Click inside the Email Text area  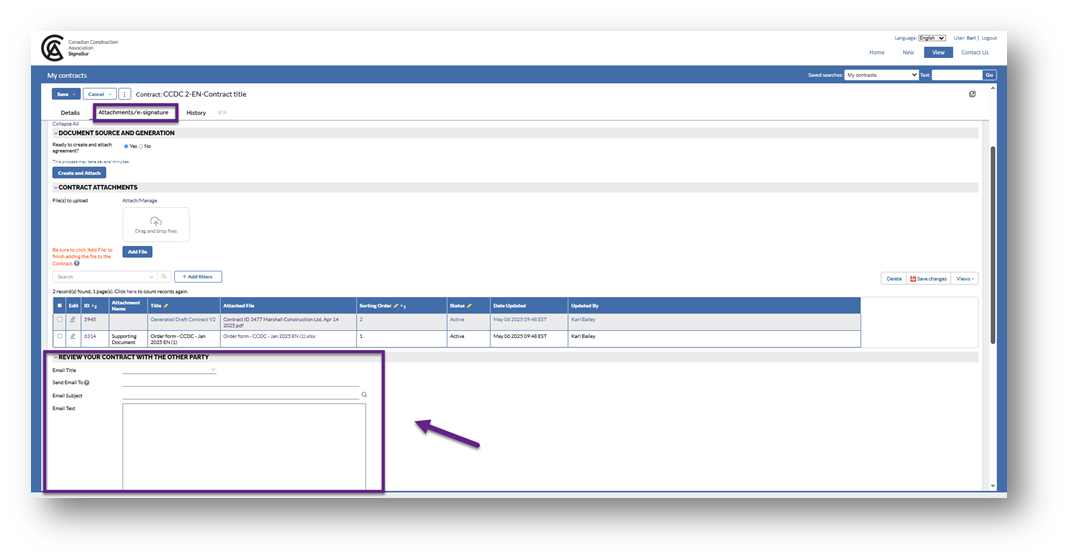tap(244, 445)
